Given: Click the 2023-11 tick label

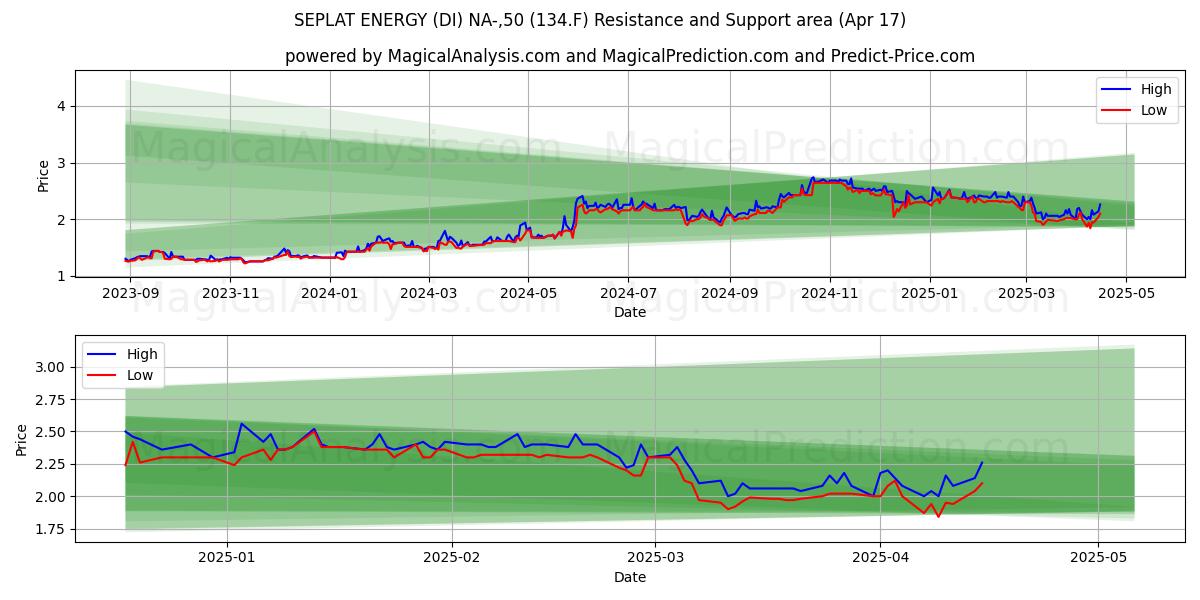Looking at the screenshot, I should point(232,293).
